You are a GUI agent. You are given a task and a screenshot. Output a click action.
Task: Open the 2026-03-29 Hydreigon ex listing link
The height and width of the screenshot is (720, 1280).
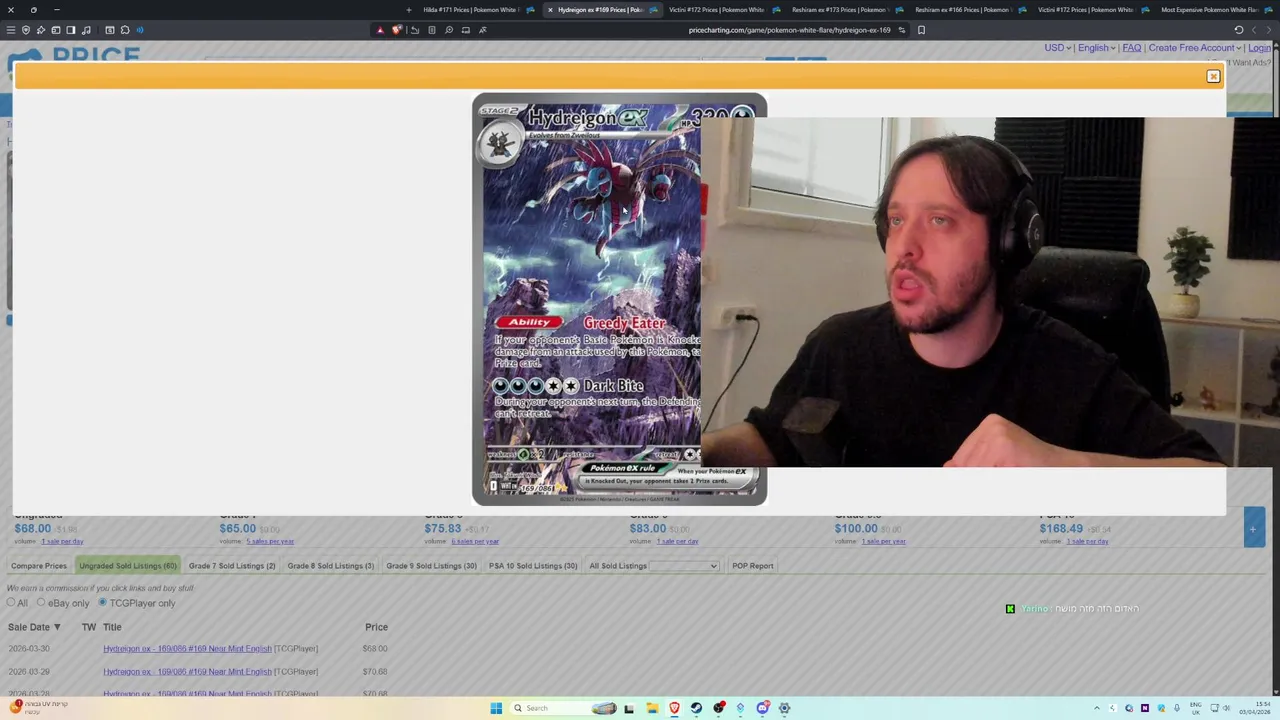click(187, 672)
